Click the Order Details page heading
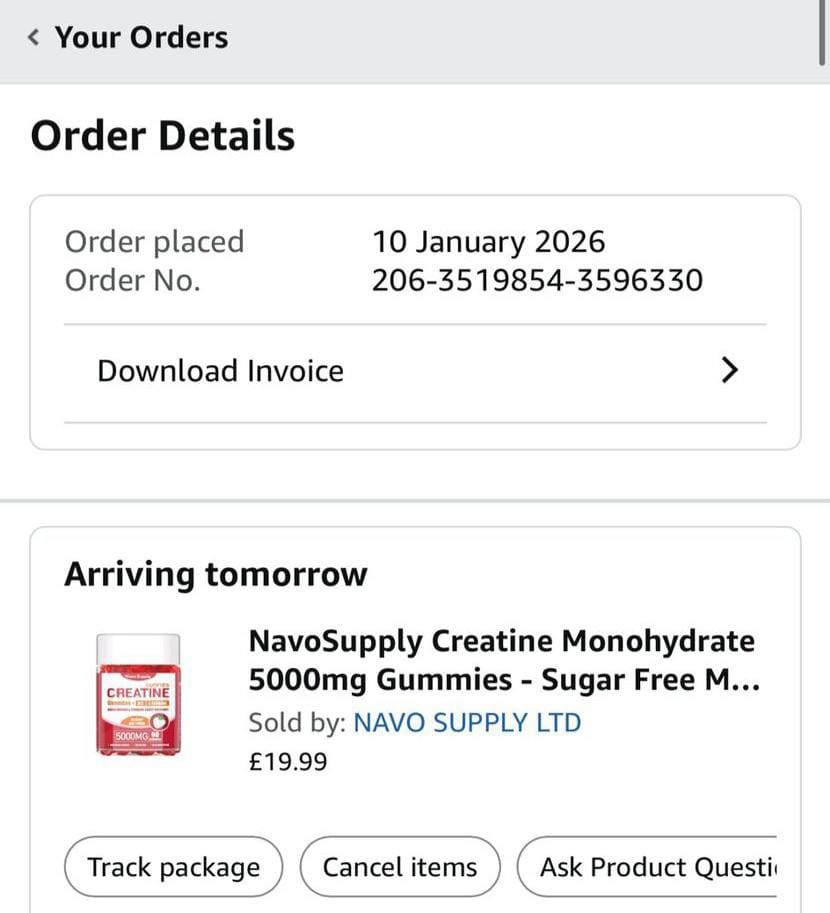Screen dimensions: 830x913 point(162,136)
